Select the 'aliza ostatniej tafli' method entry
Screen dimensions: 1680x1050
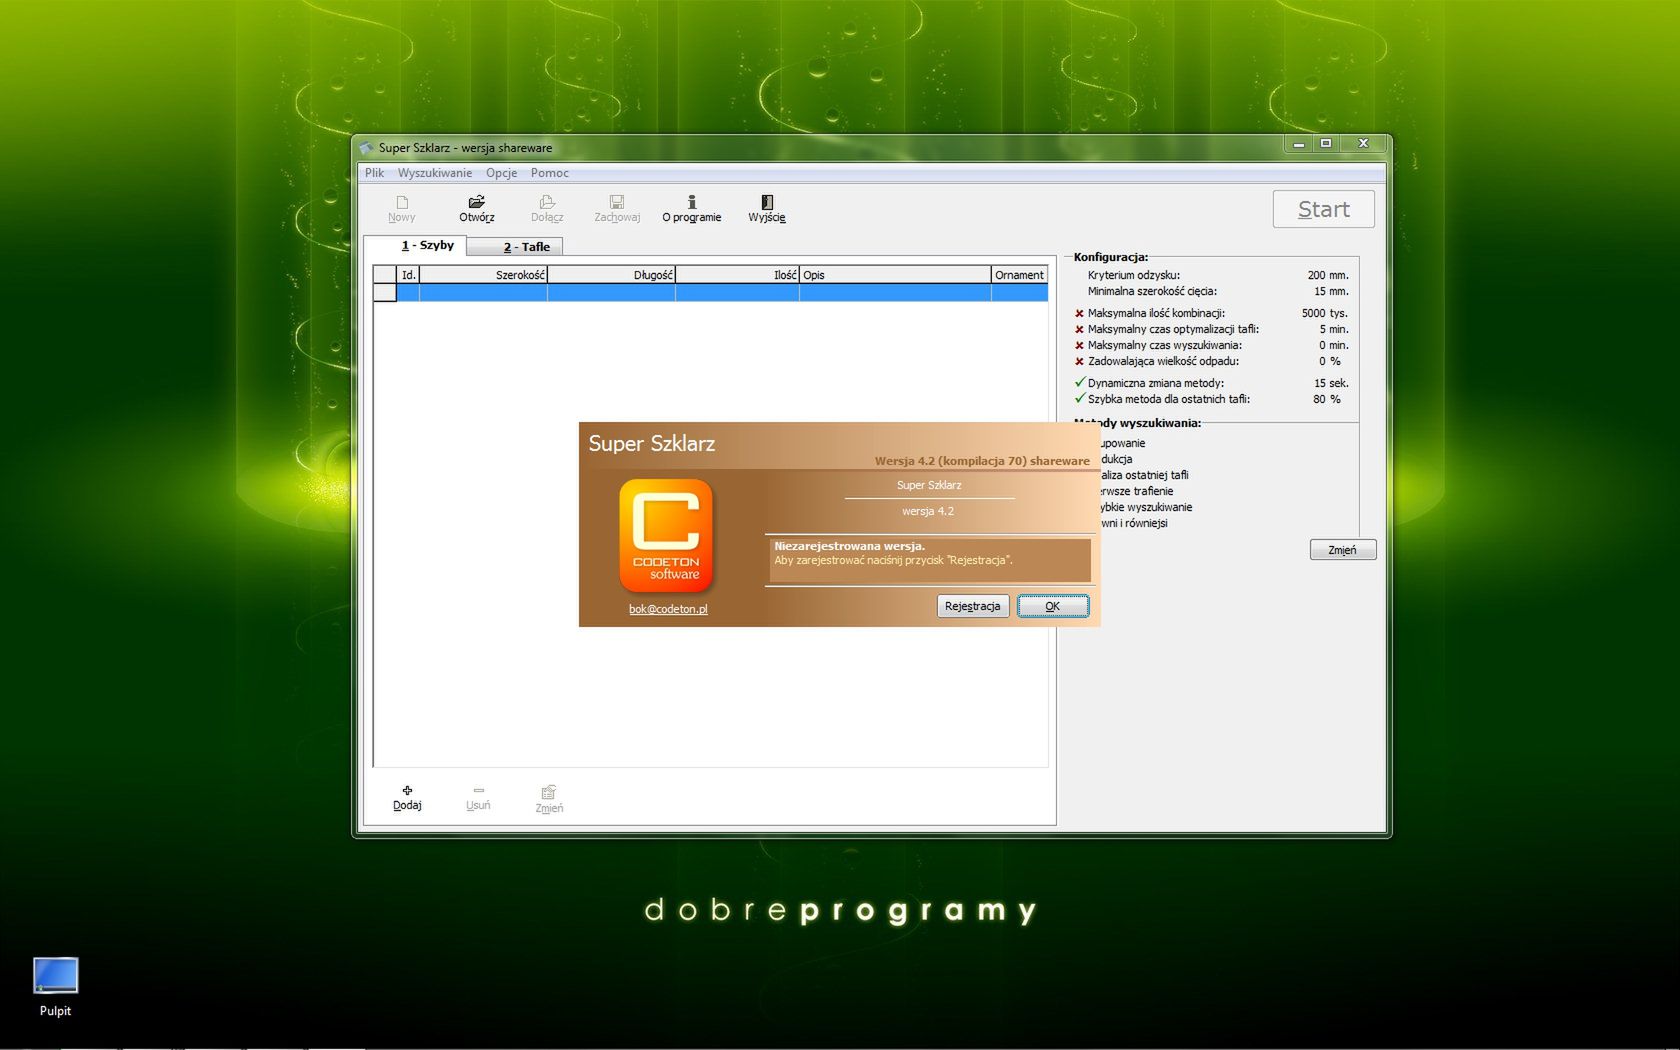coord(1144,475)
